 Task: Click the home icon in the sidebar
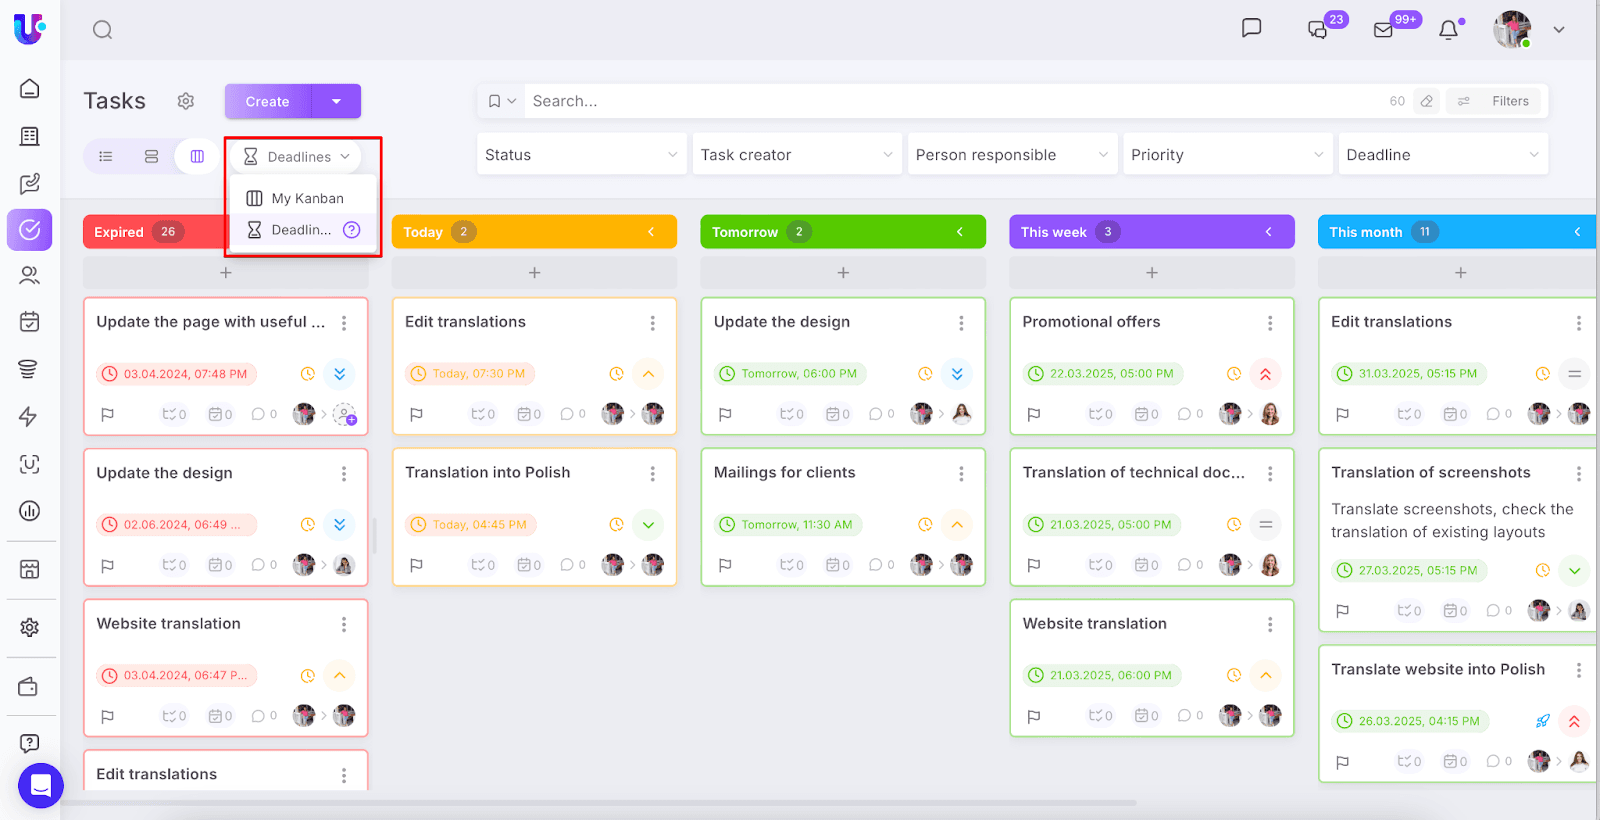click(30, 89)
